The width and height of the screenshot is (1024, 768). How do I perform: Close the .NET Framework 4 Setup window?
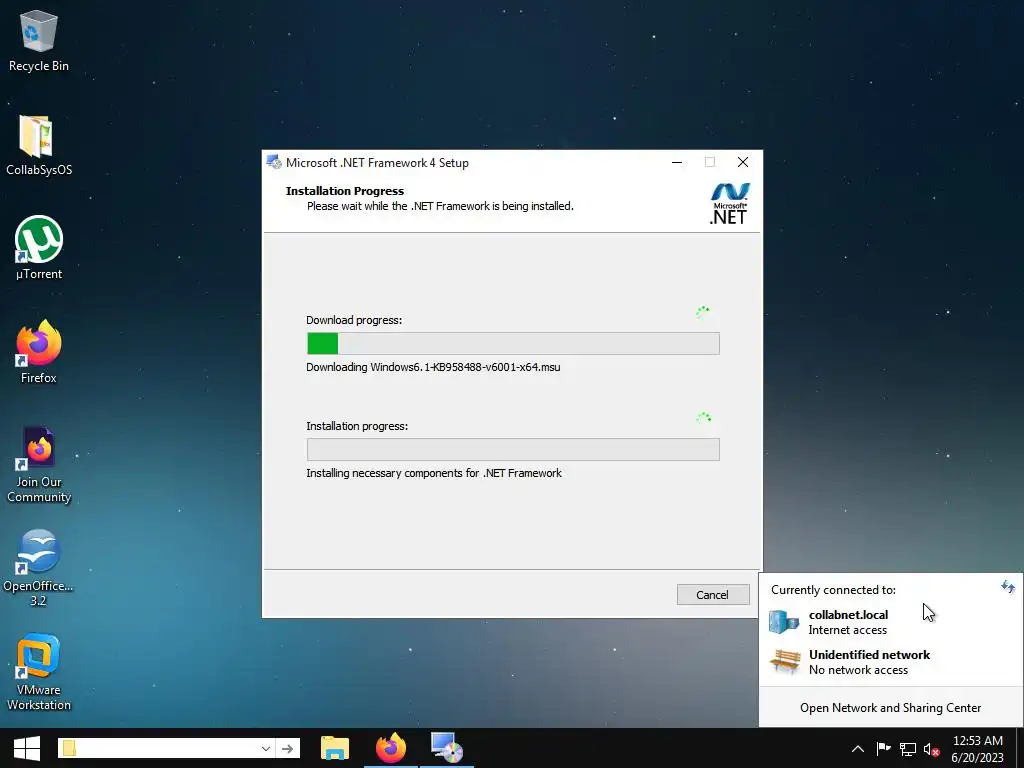(743, 162)
